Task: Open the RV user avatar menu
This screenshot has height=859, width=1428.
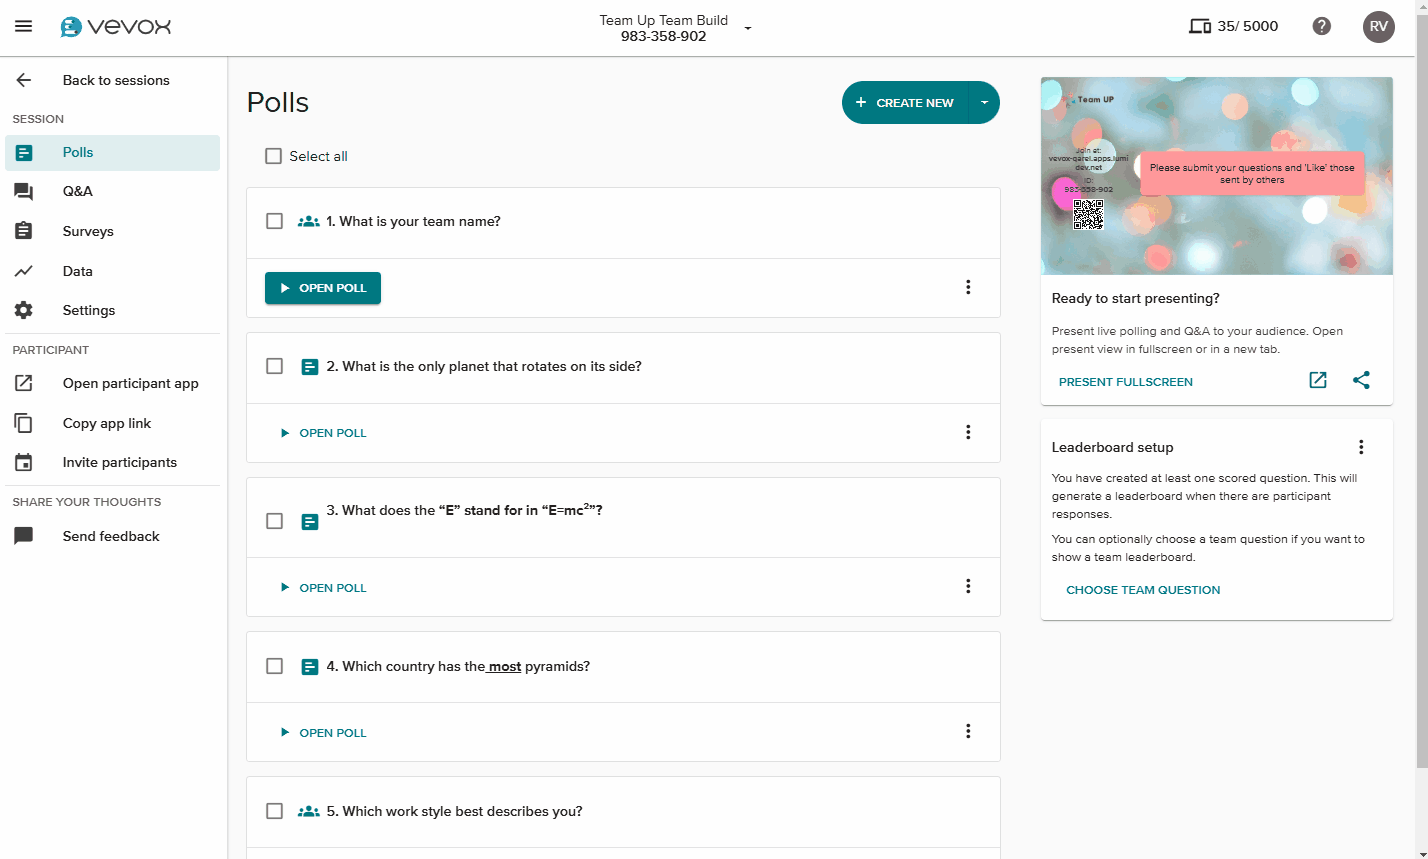Action: 1379,26
